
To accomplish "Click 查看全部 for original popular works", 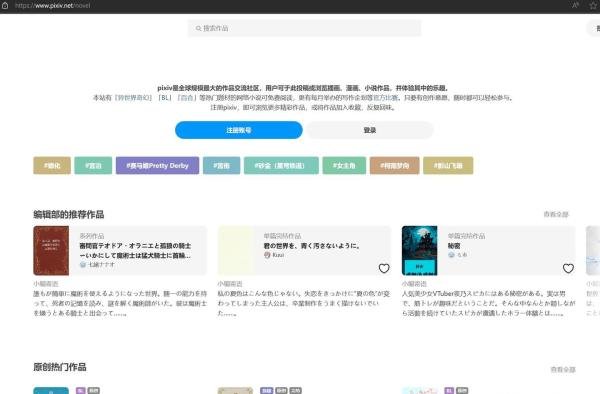I will pyautogui.click(x=563, y=370).
